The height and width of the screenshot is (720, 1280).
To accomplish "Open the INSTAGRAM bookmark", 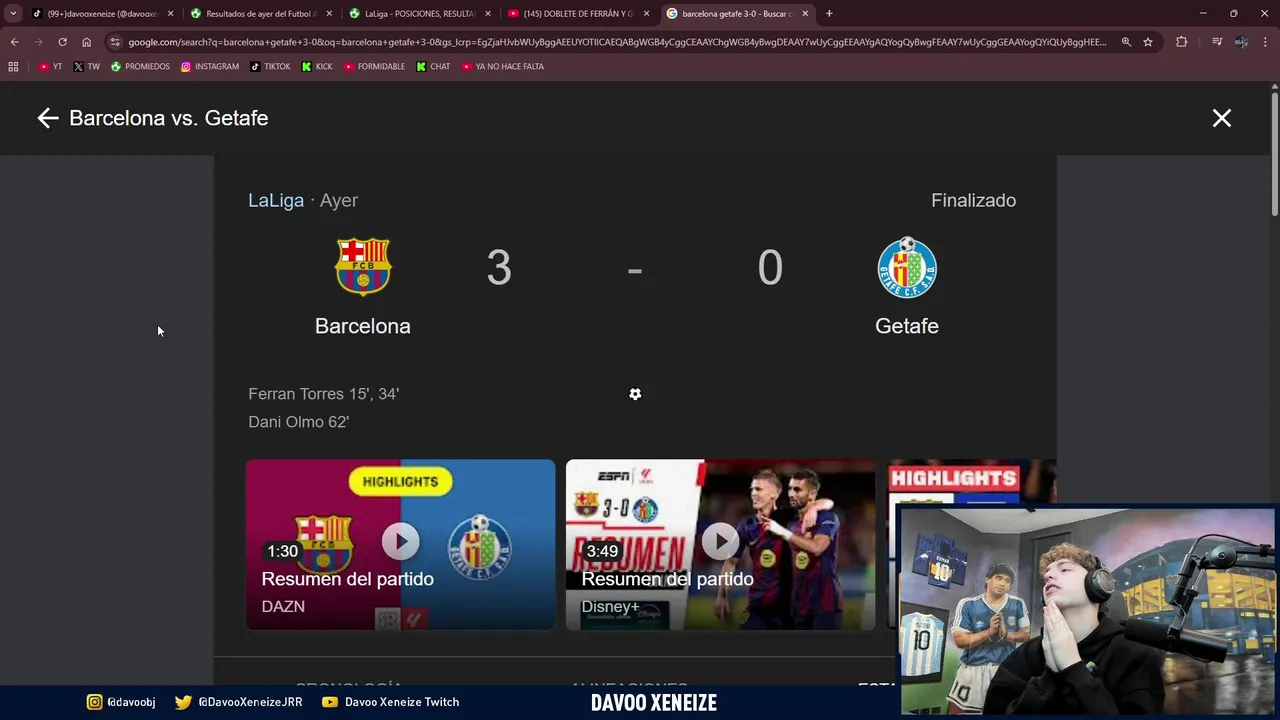I will [x=210, y=67].
